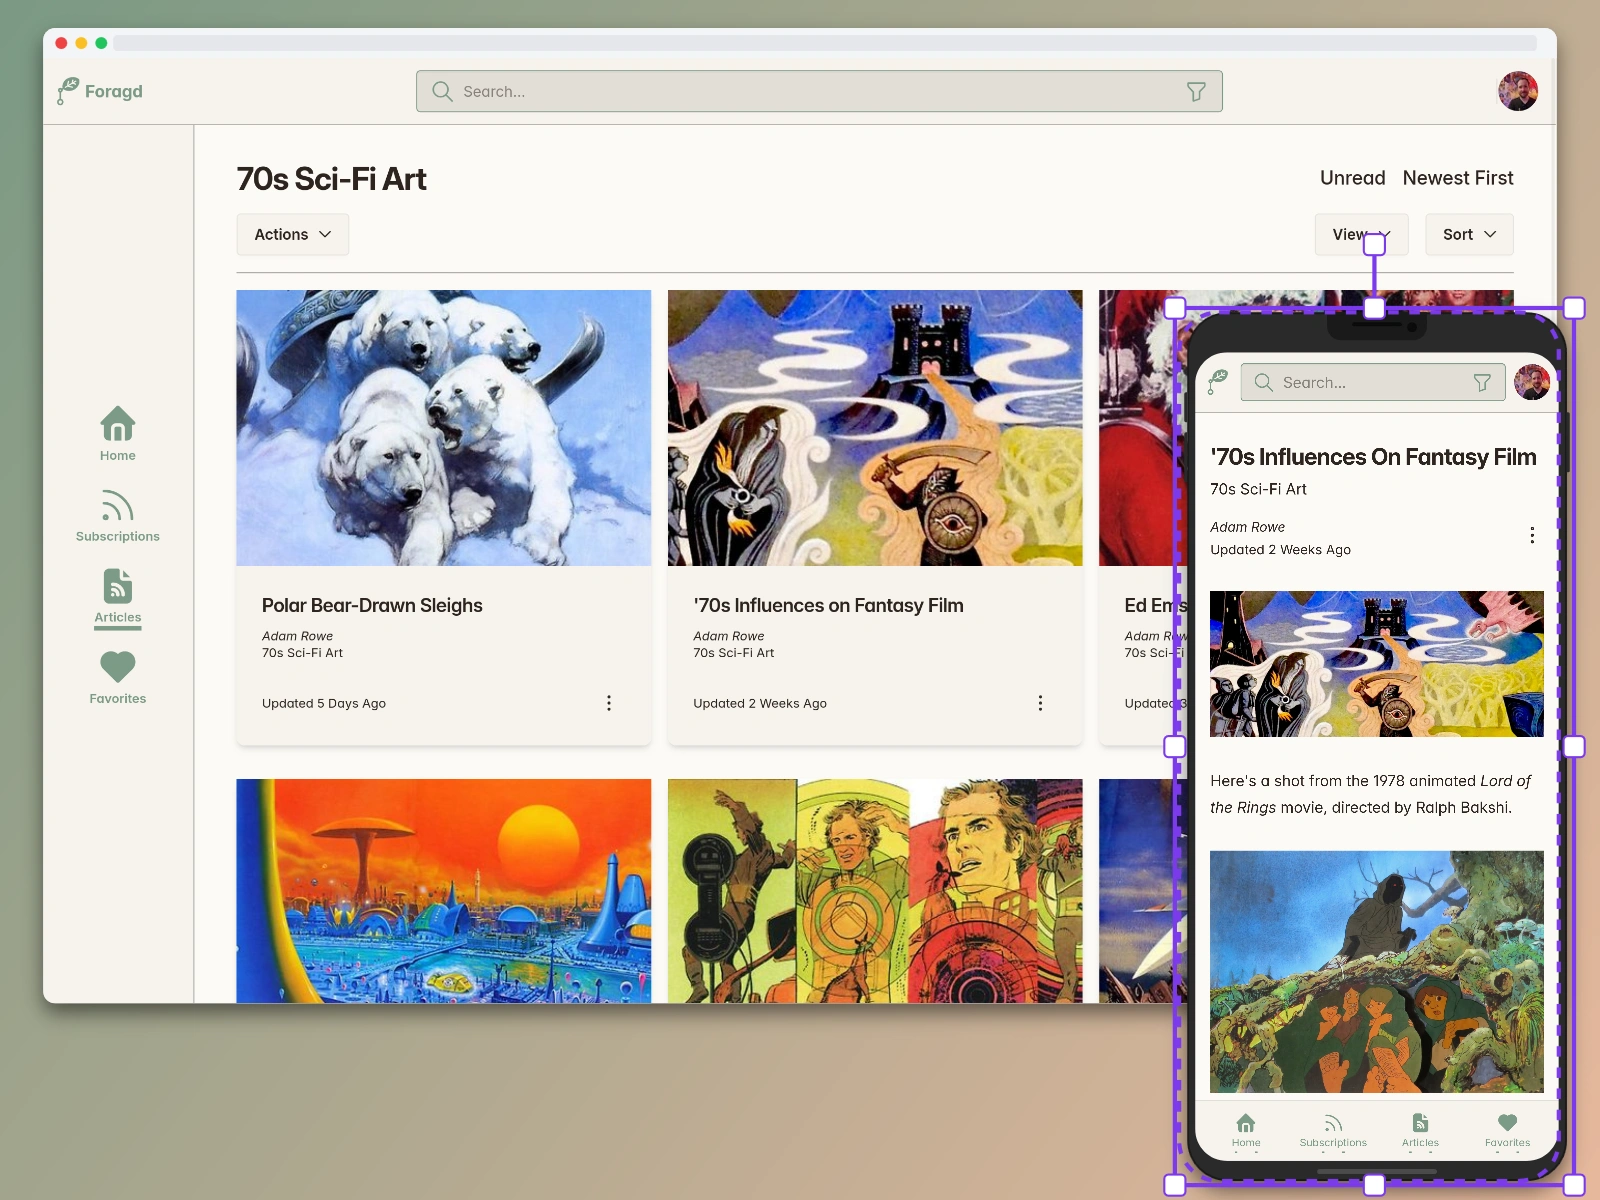Image resolution: width=1600 pixels, height=1200 pixels.
Task: Click the Foragd logo in desktop header
Action: [100, 91]
